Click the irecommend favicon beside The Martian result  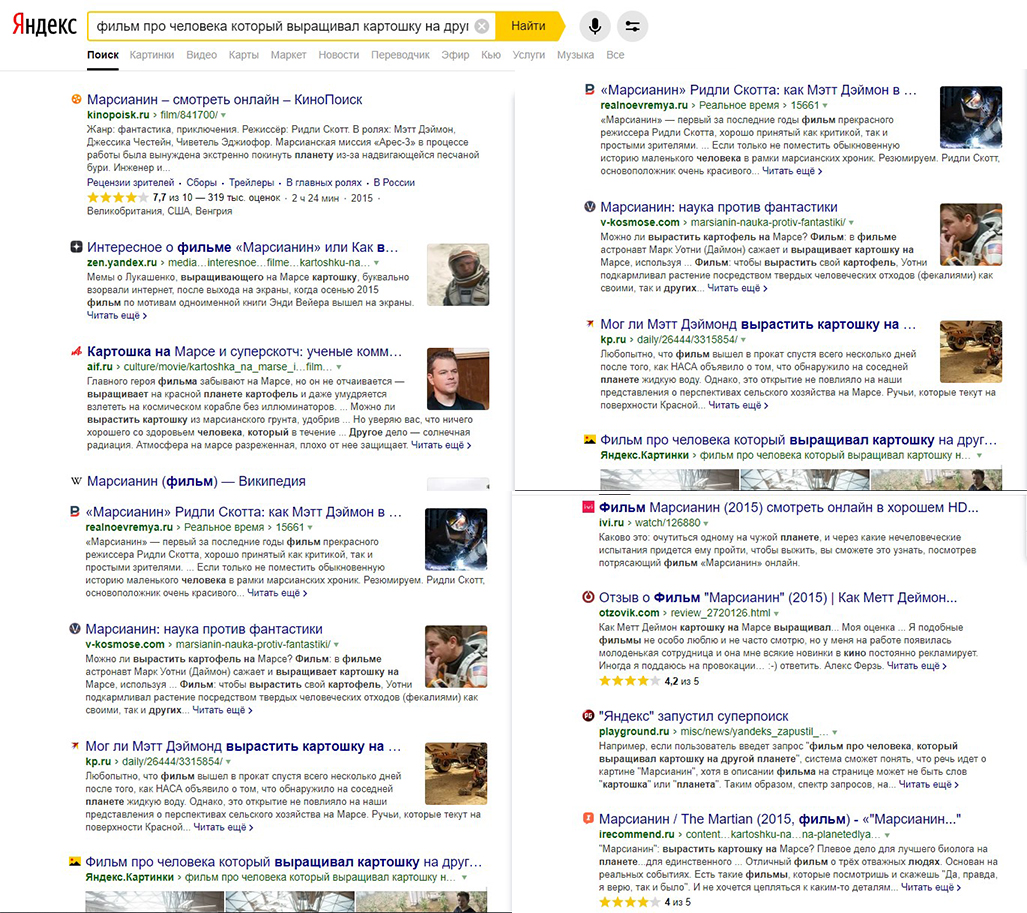(x=588, y=819)
